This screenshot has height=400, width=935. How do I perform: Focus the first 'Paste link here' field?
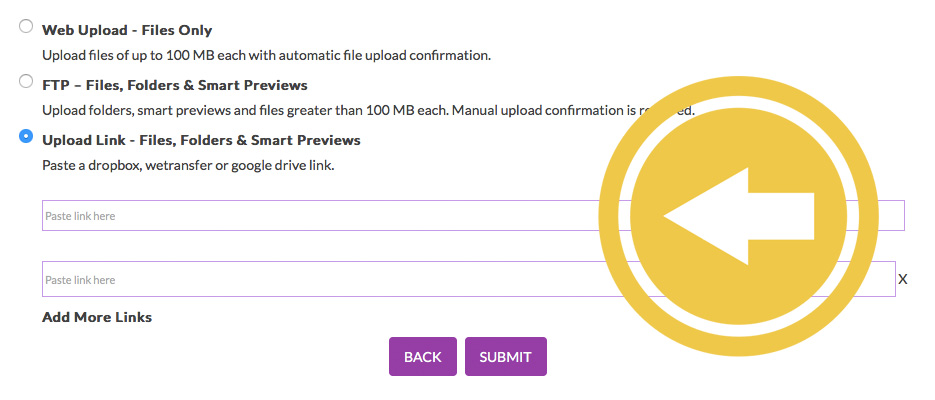473,216
